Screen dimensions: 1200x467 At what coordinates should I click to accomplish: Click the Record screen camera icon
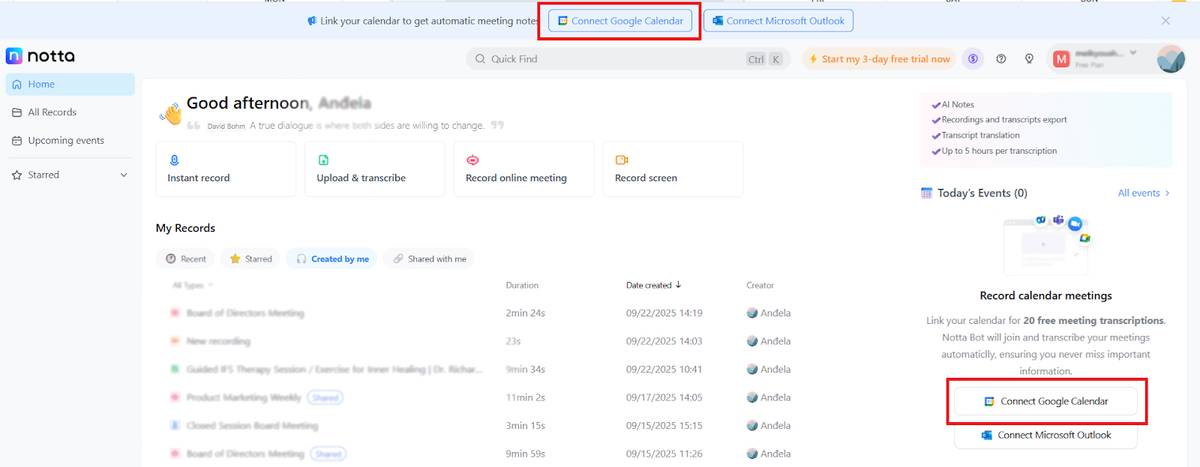[x=621, y=160]
